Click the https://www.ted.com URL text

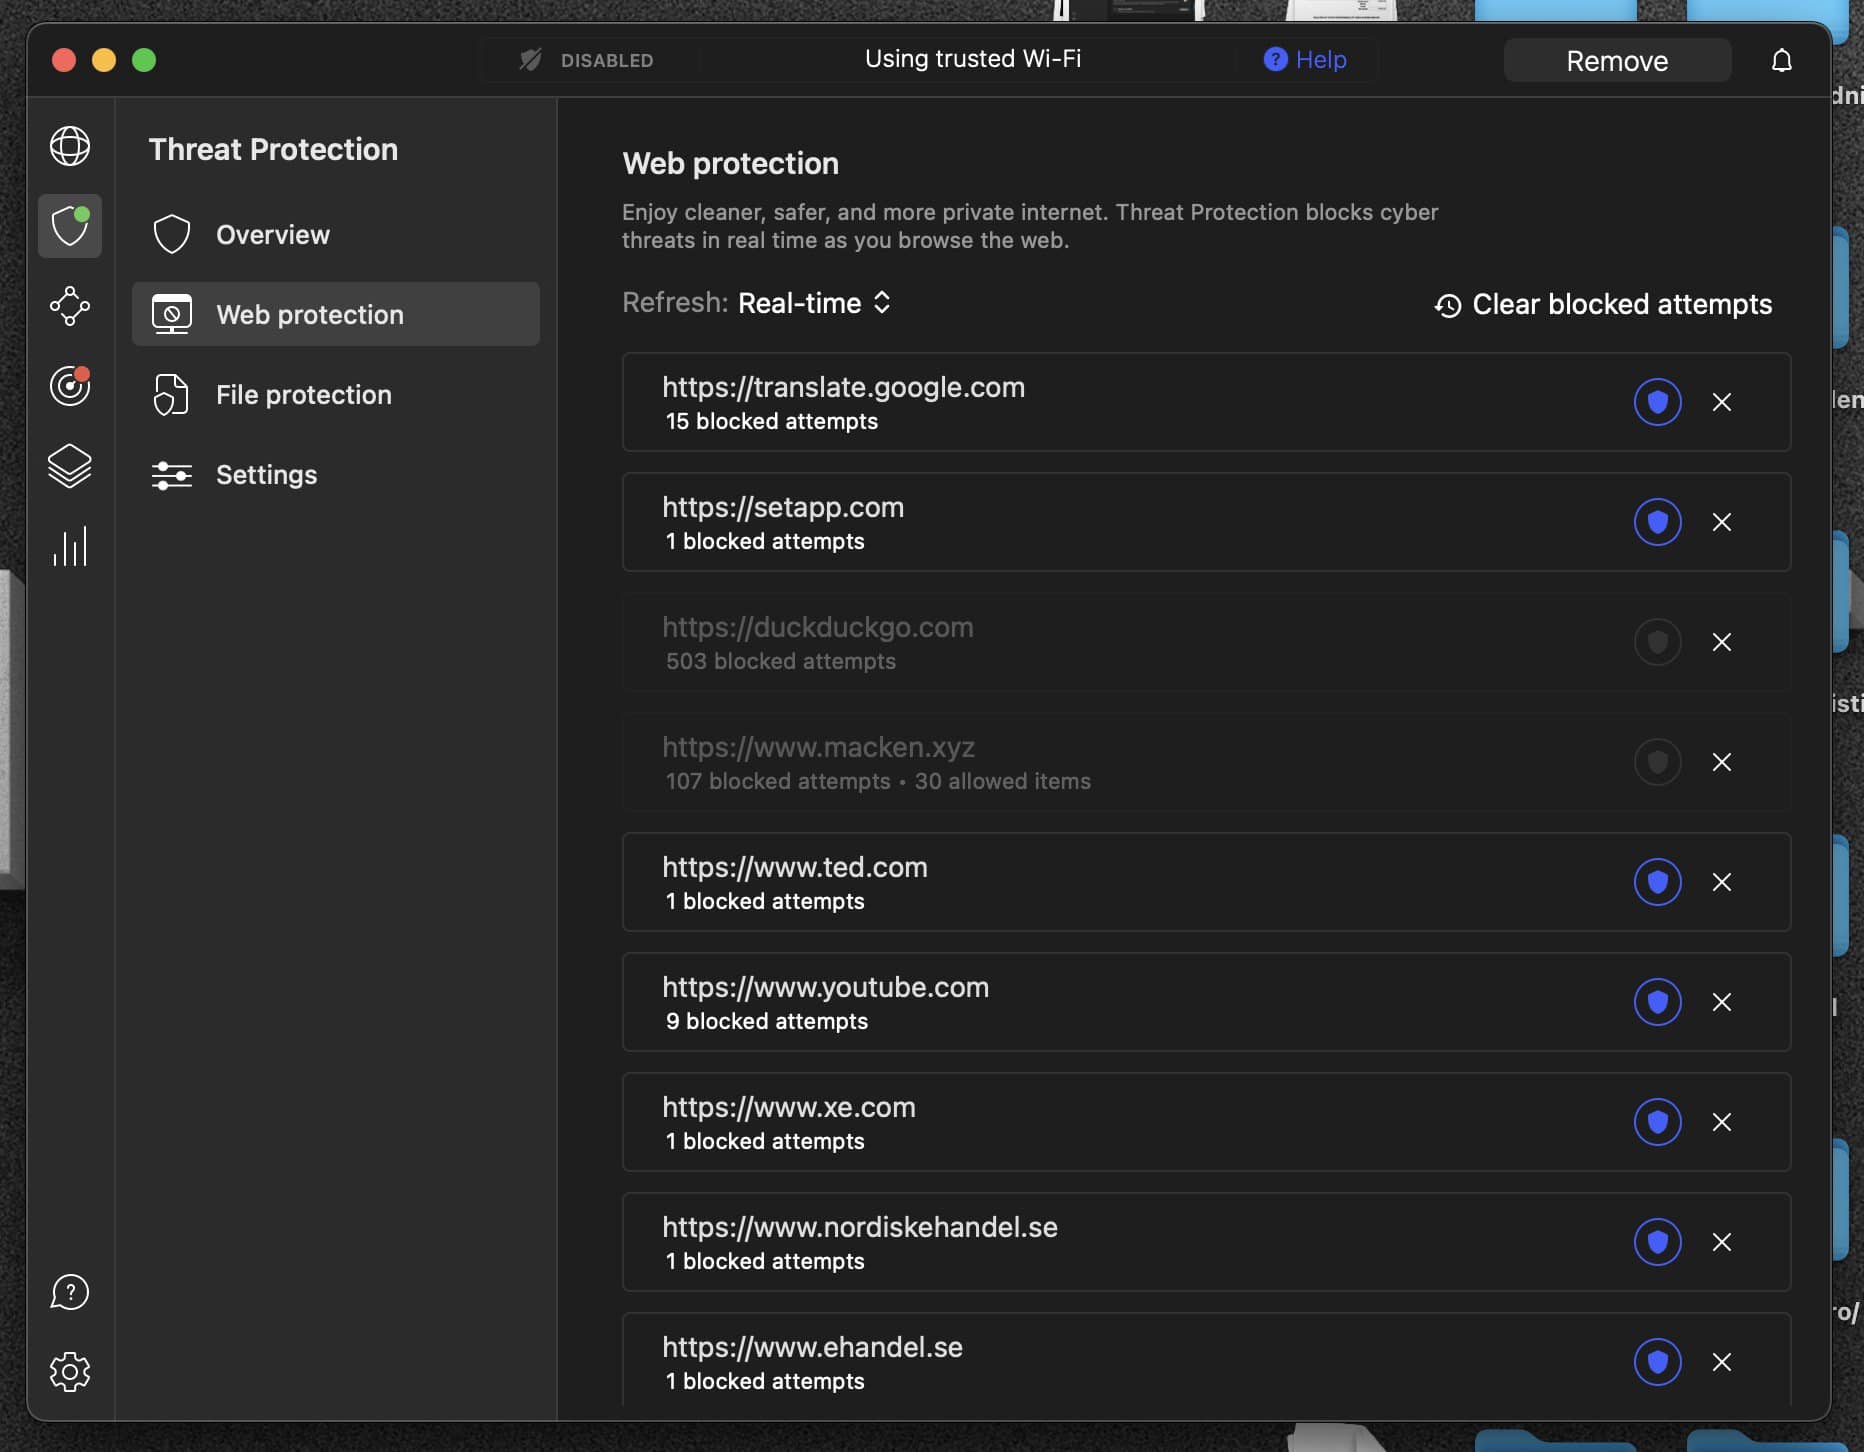[795, 867]
